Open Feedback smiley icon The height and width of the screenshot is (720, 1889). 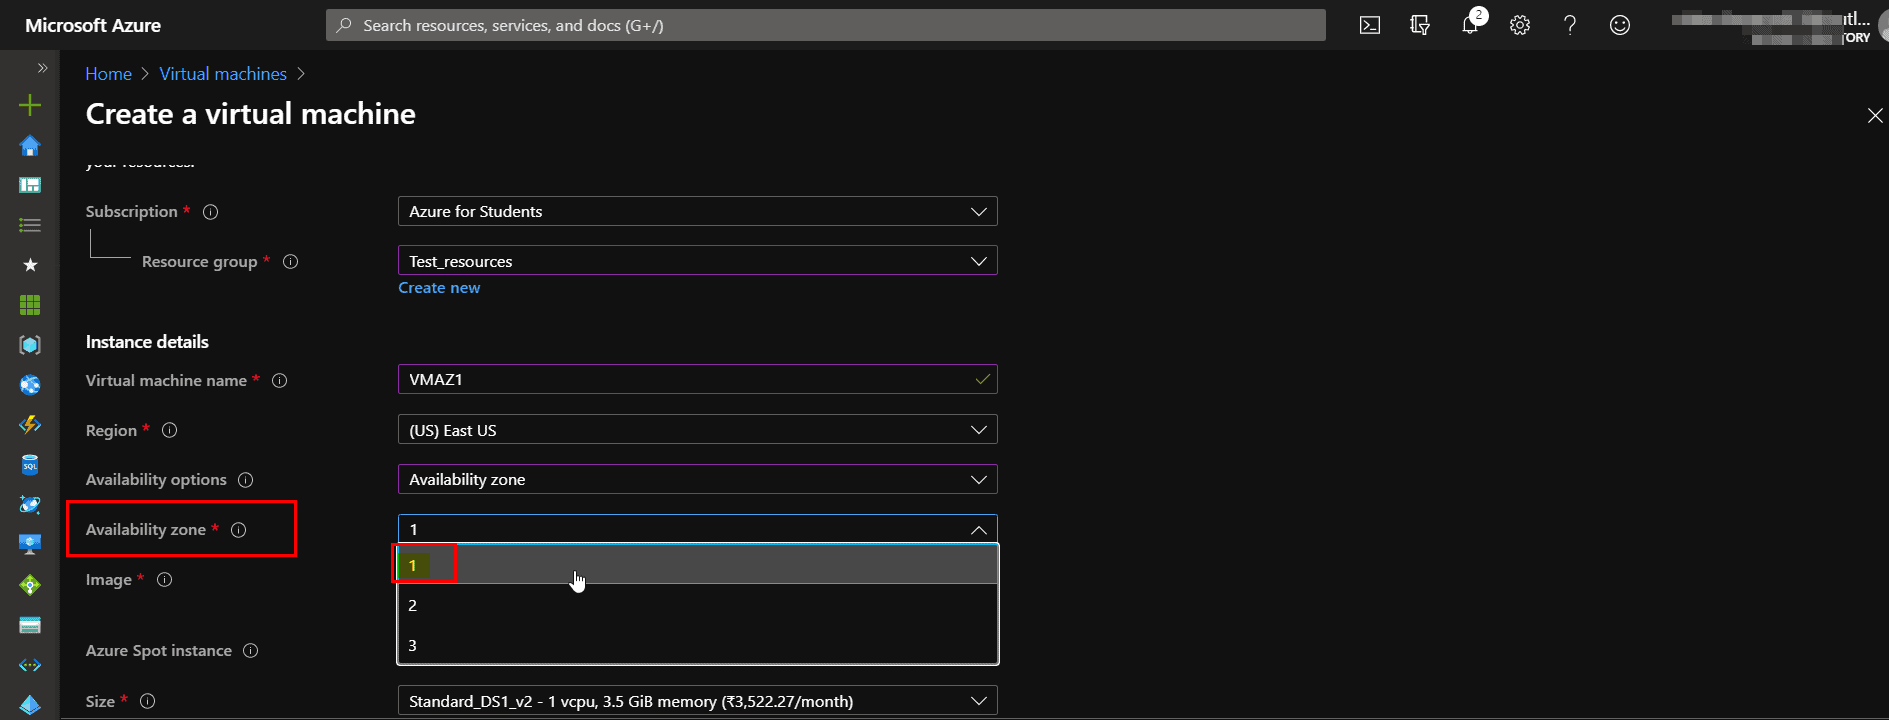coord(1620,25)
